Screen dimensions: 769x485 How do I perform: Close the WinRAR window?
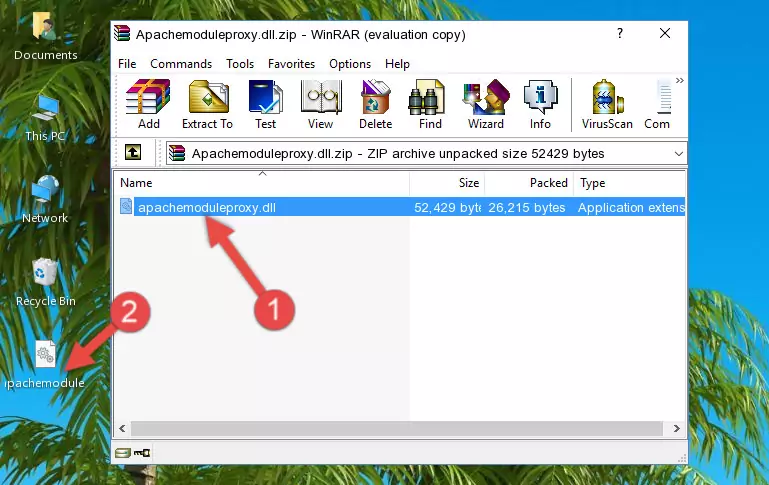665,33
